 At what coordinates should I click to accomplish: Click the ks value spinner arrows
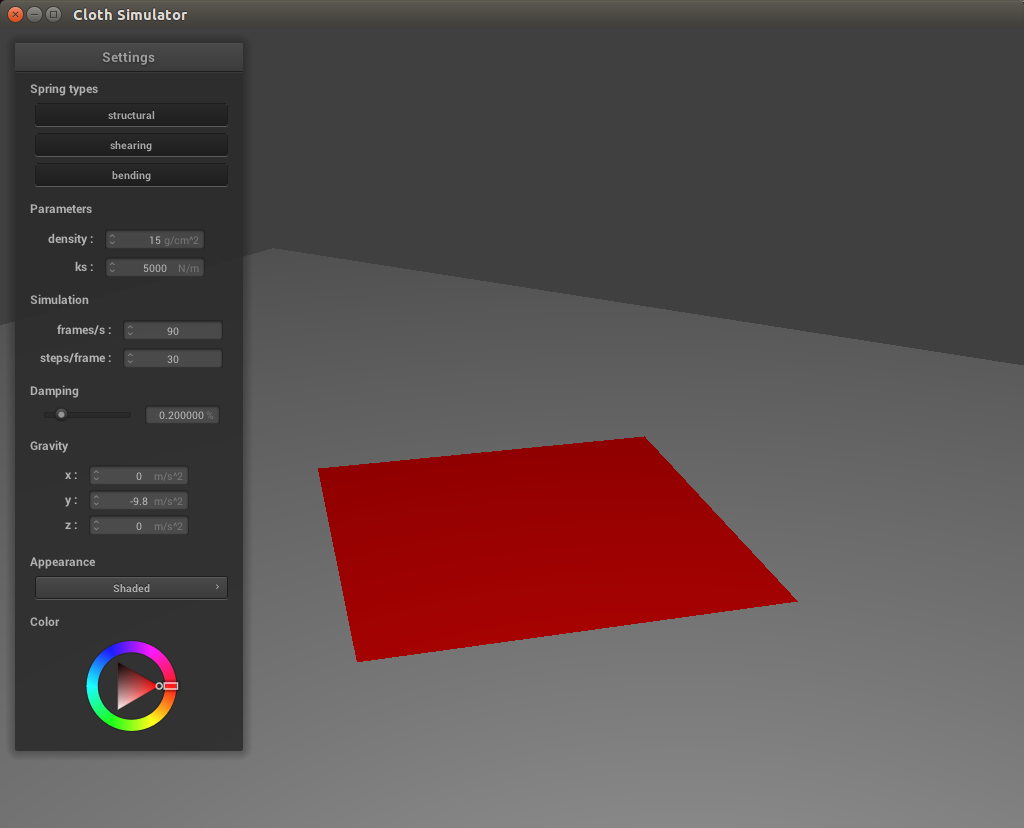[x=113, y=268]
